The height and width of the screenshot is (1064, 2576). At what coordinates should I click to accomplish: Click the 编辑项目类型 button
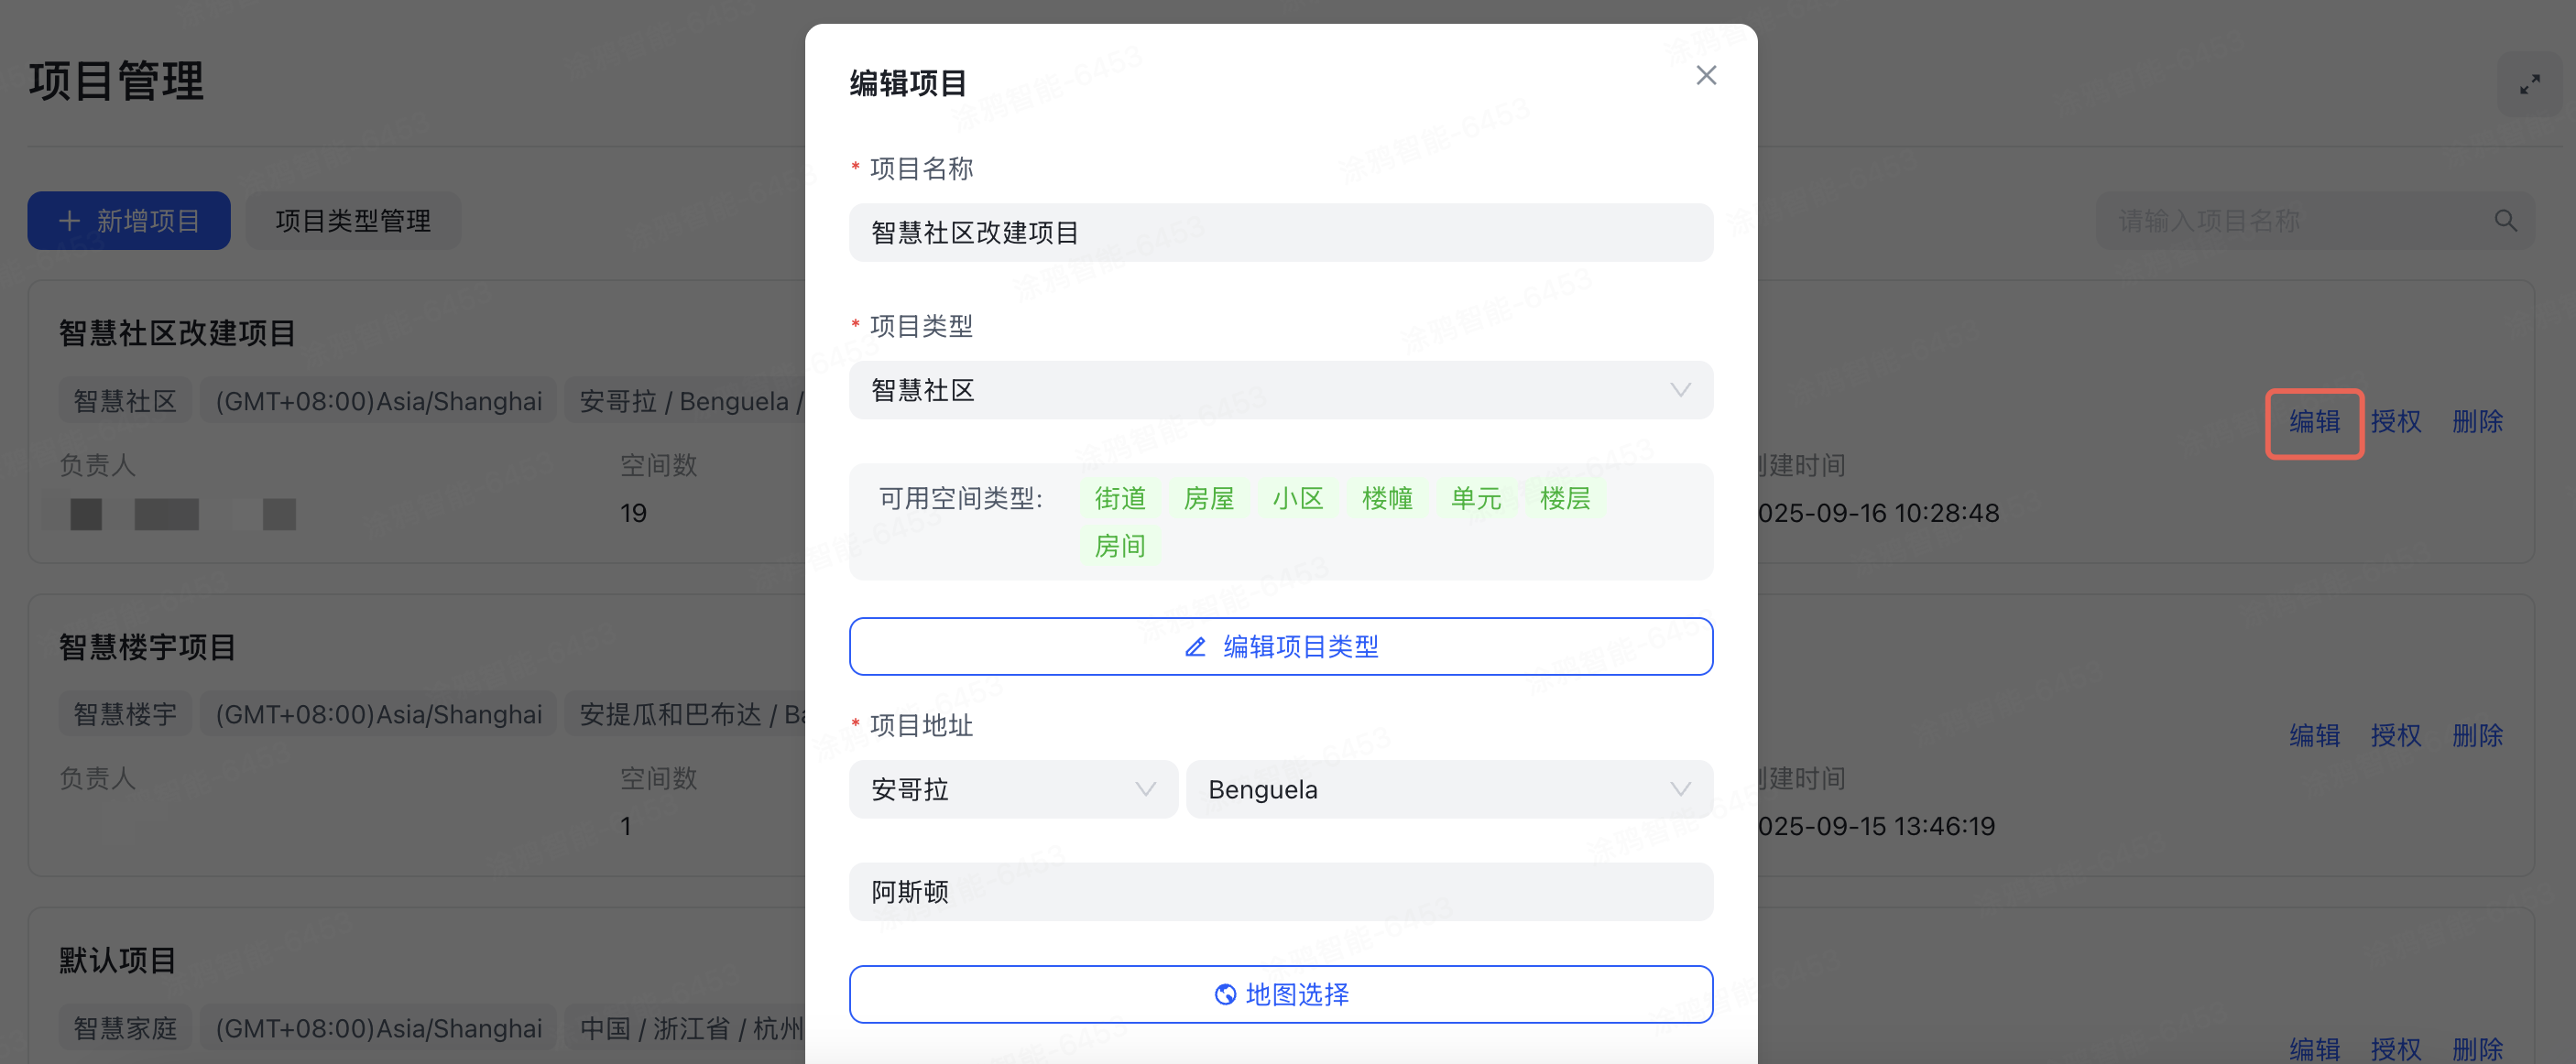coord(1280,646)
